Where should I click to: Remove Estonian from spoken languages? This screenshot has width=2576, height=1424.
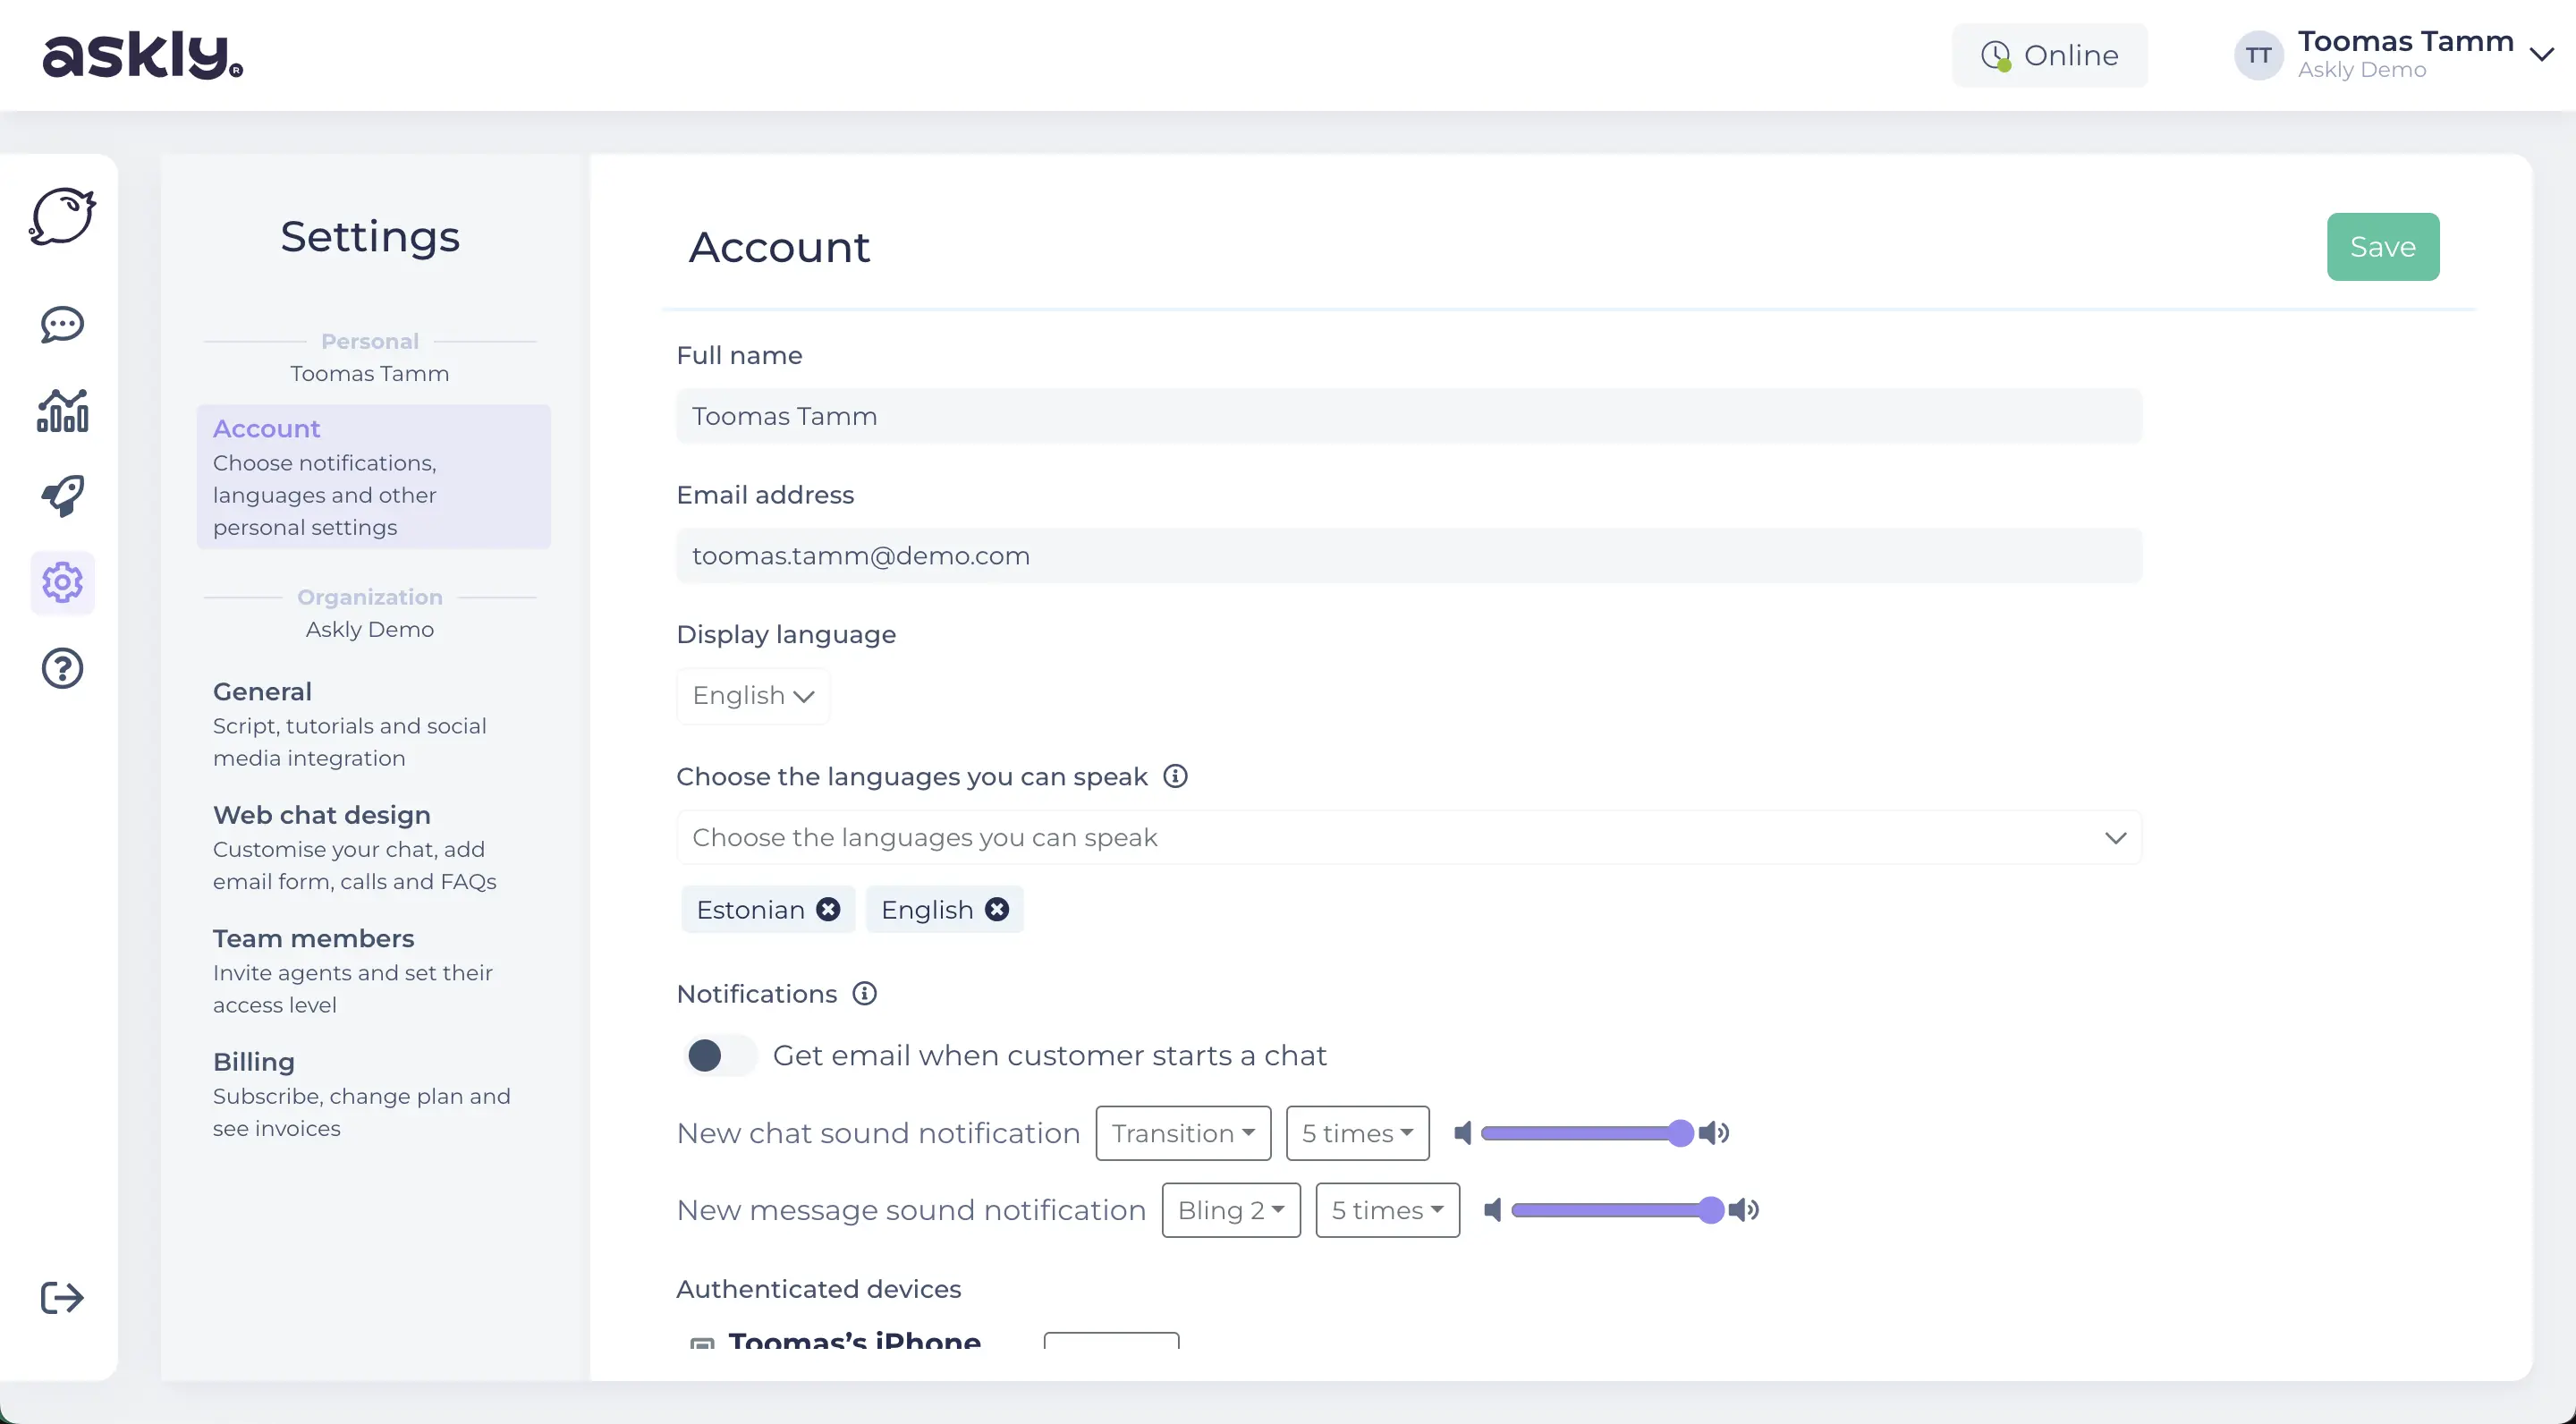click(x=826, y=909)
